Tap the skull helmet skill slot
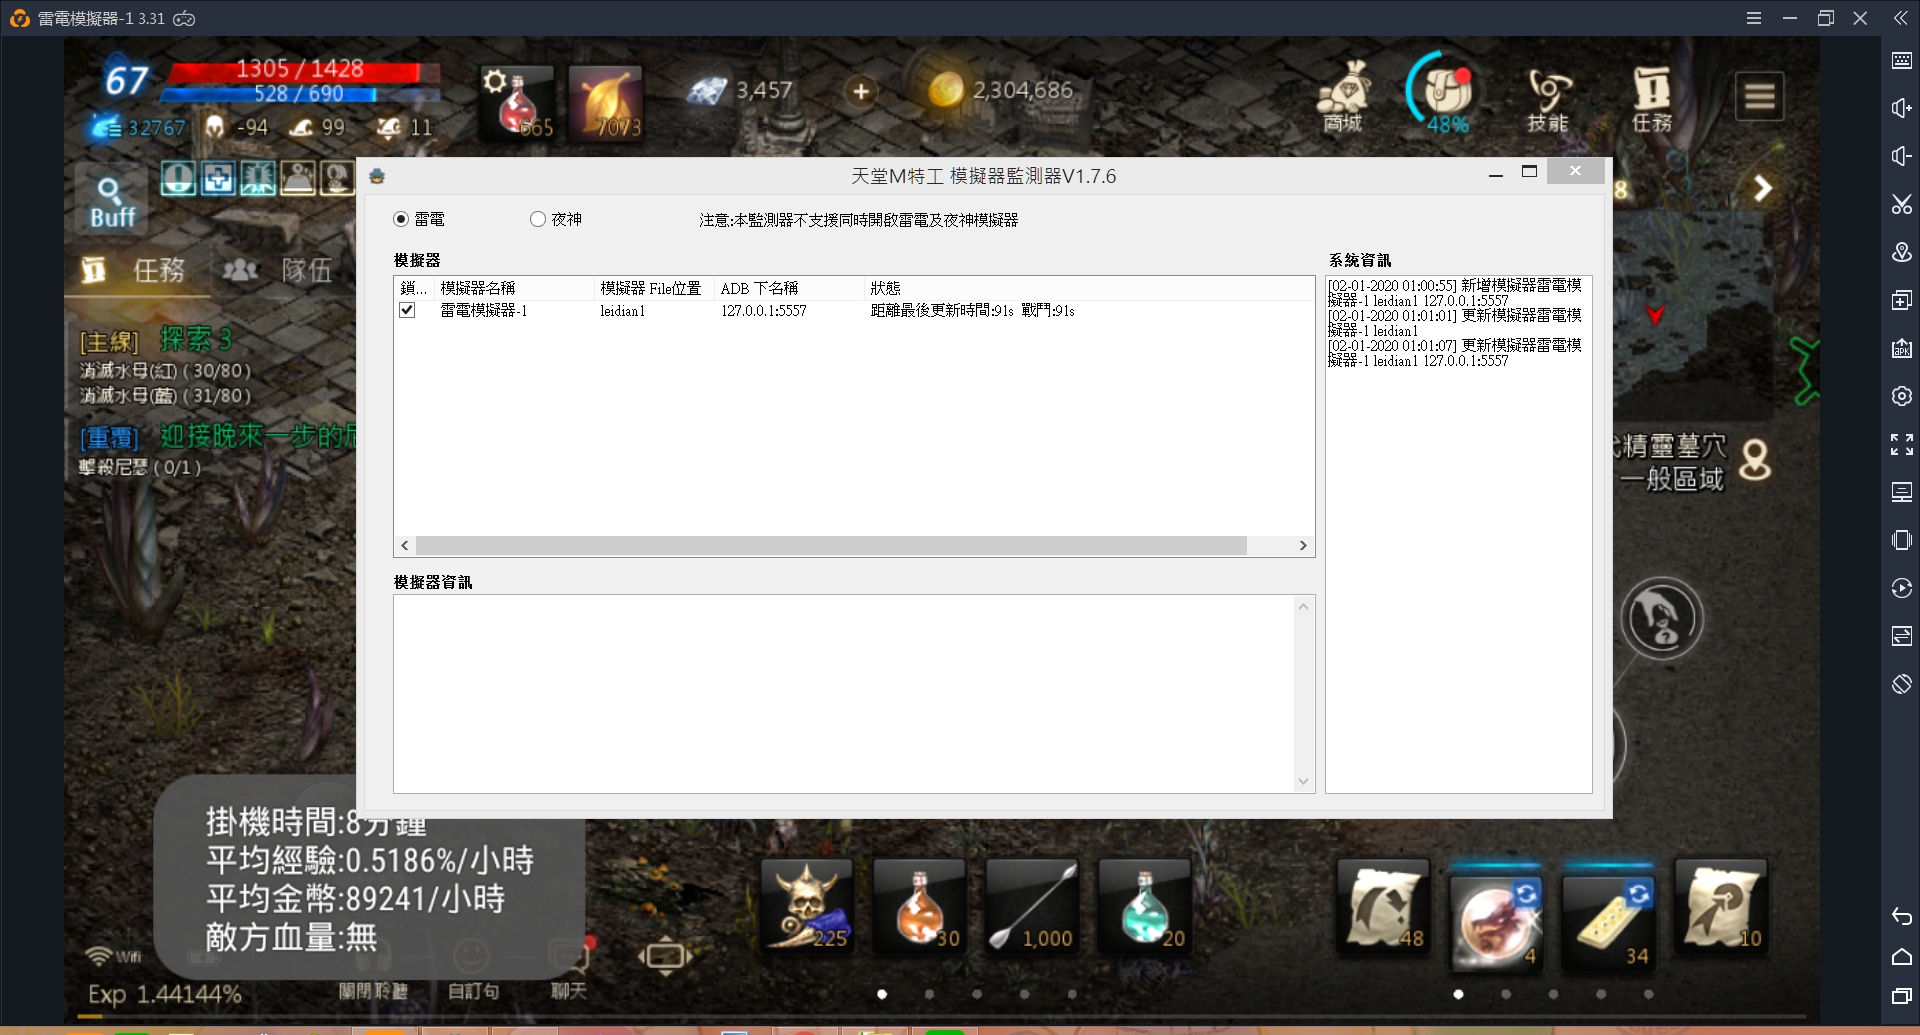The width and height of the screenshot is (1920, 1035). (x=807, y=905)
